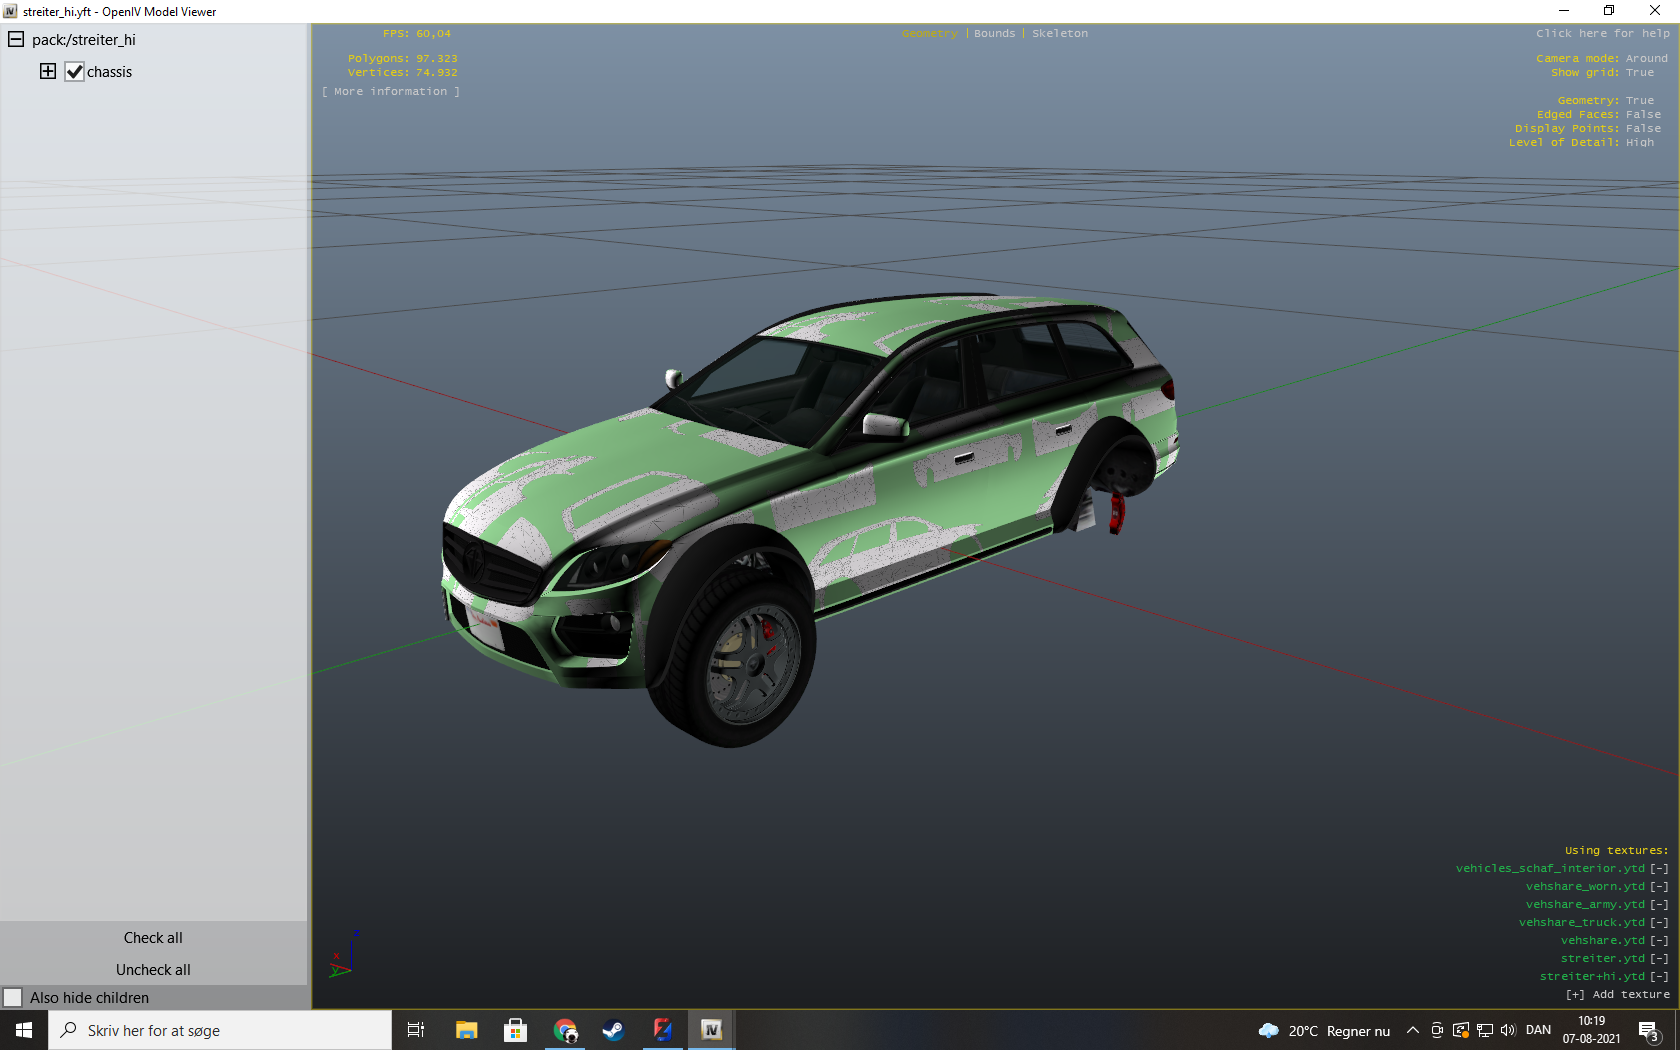The width and height of the screenshot is (1680, 1050).
Task: Select the chassis tree item label
Action: point(109,72)
